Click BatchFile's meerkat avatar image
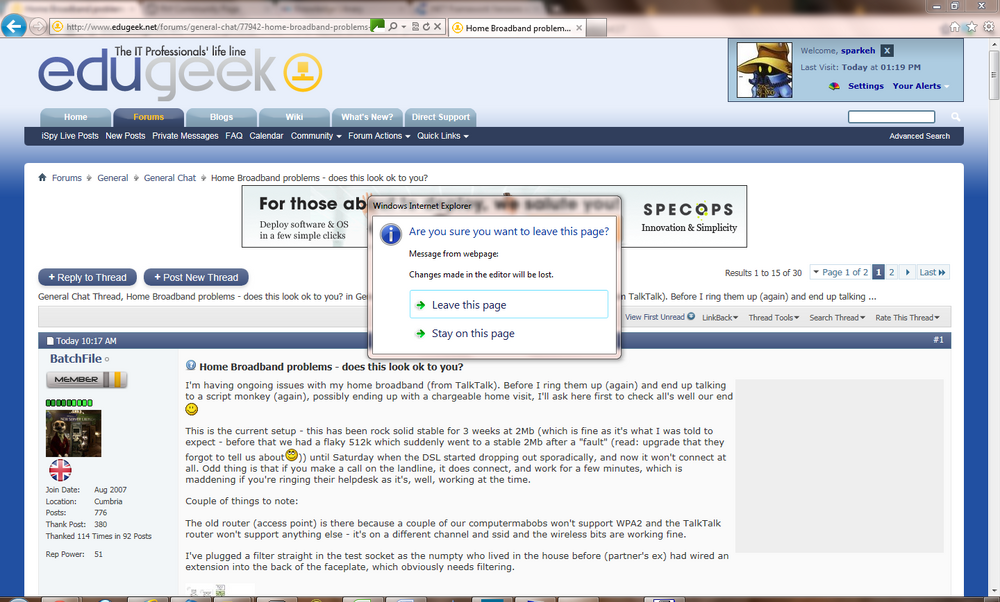The width and height of the screenshot is (1000, 602). 73,434
